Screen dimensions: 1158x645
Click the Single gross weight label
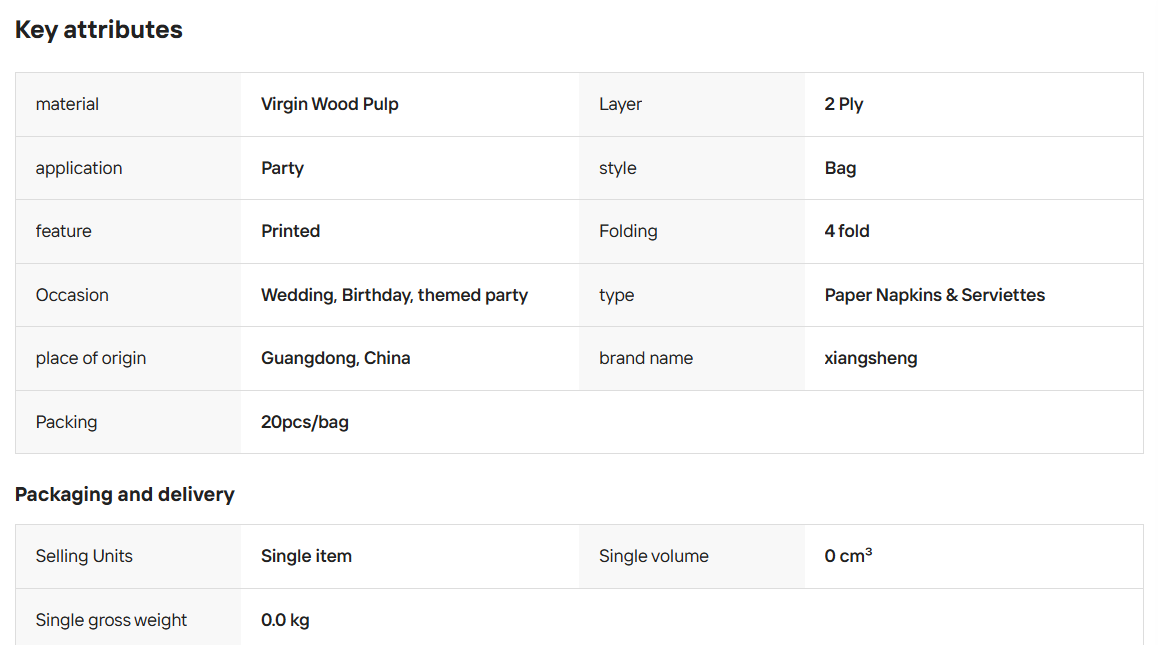(111, 620)
